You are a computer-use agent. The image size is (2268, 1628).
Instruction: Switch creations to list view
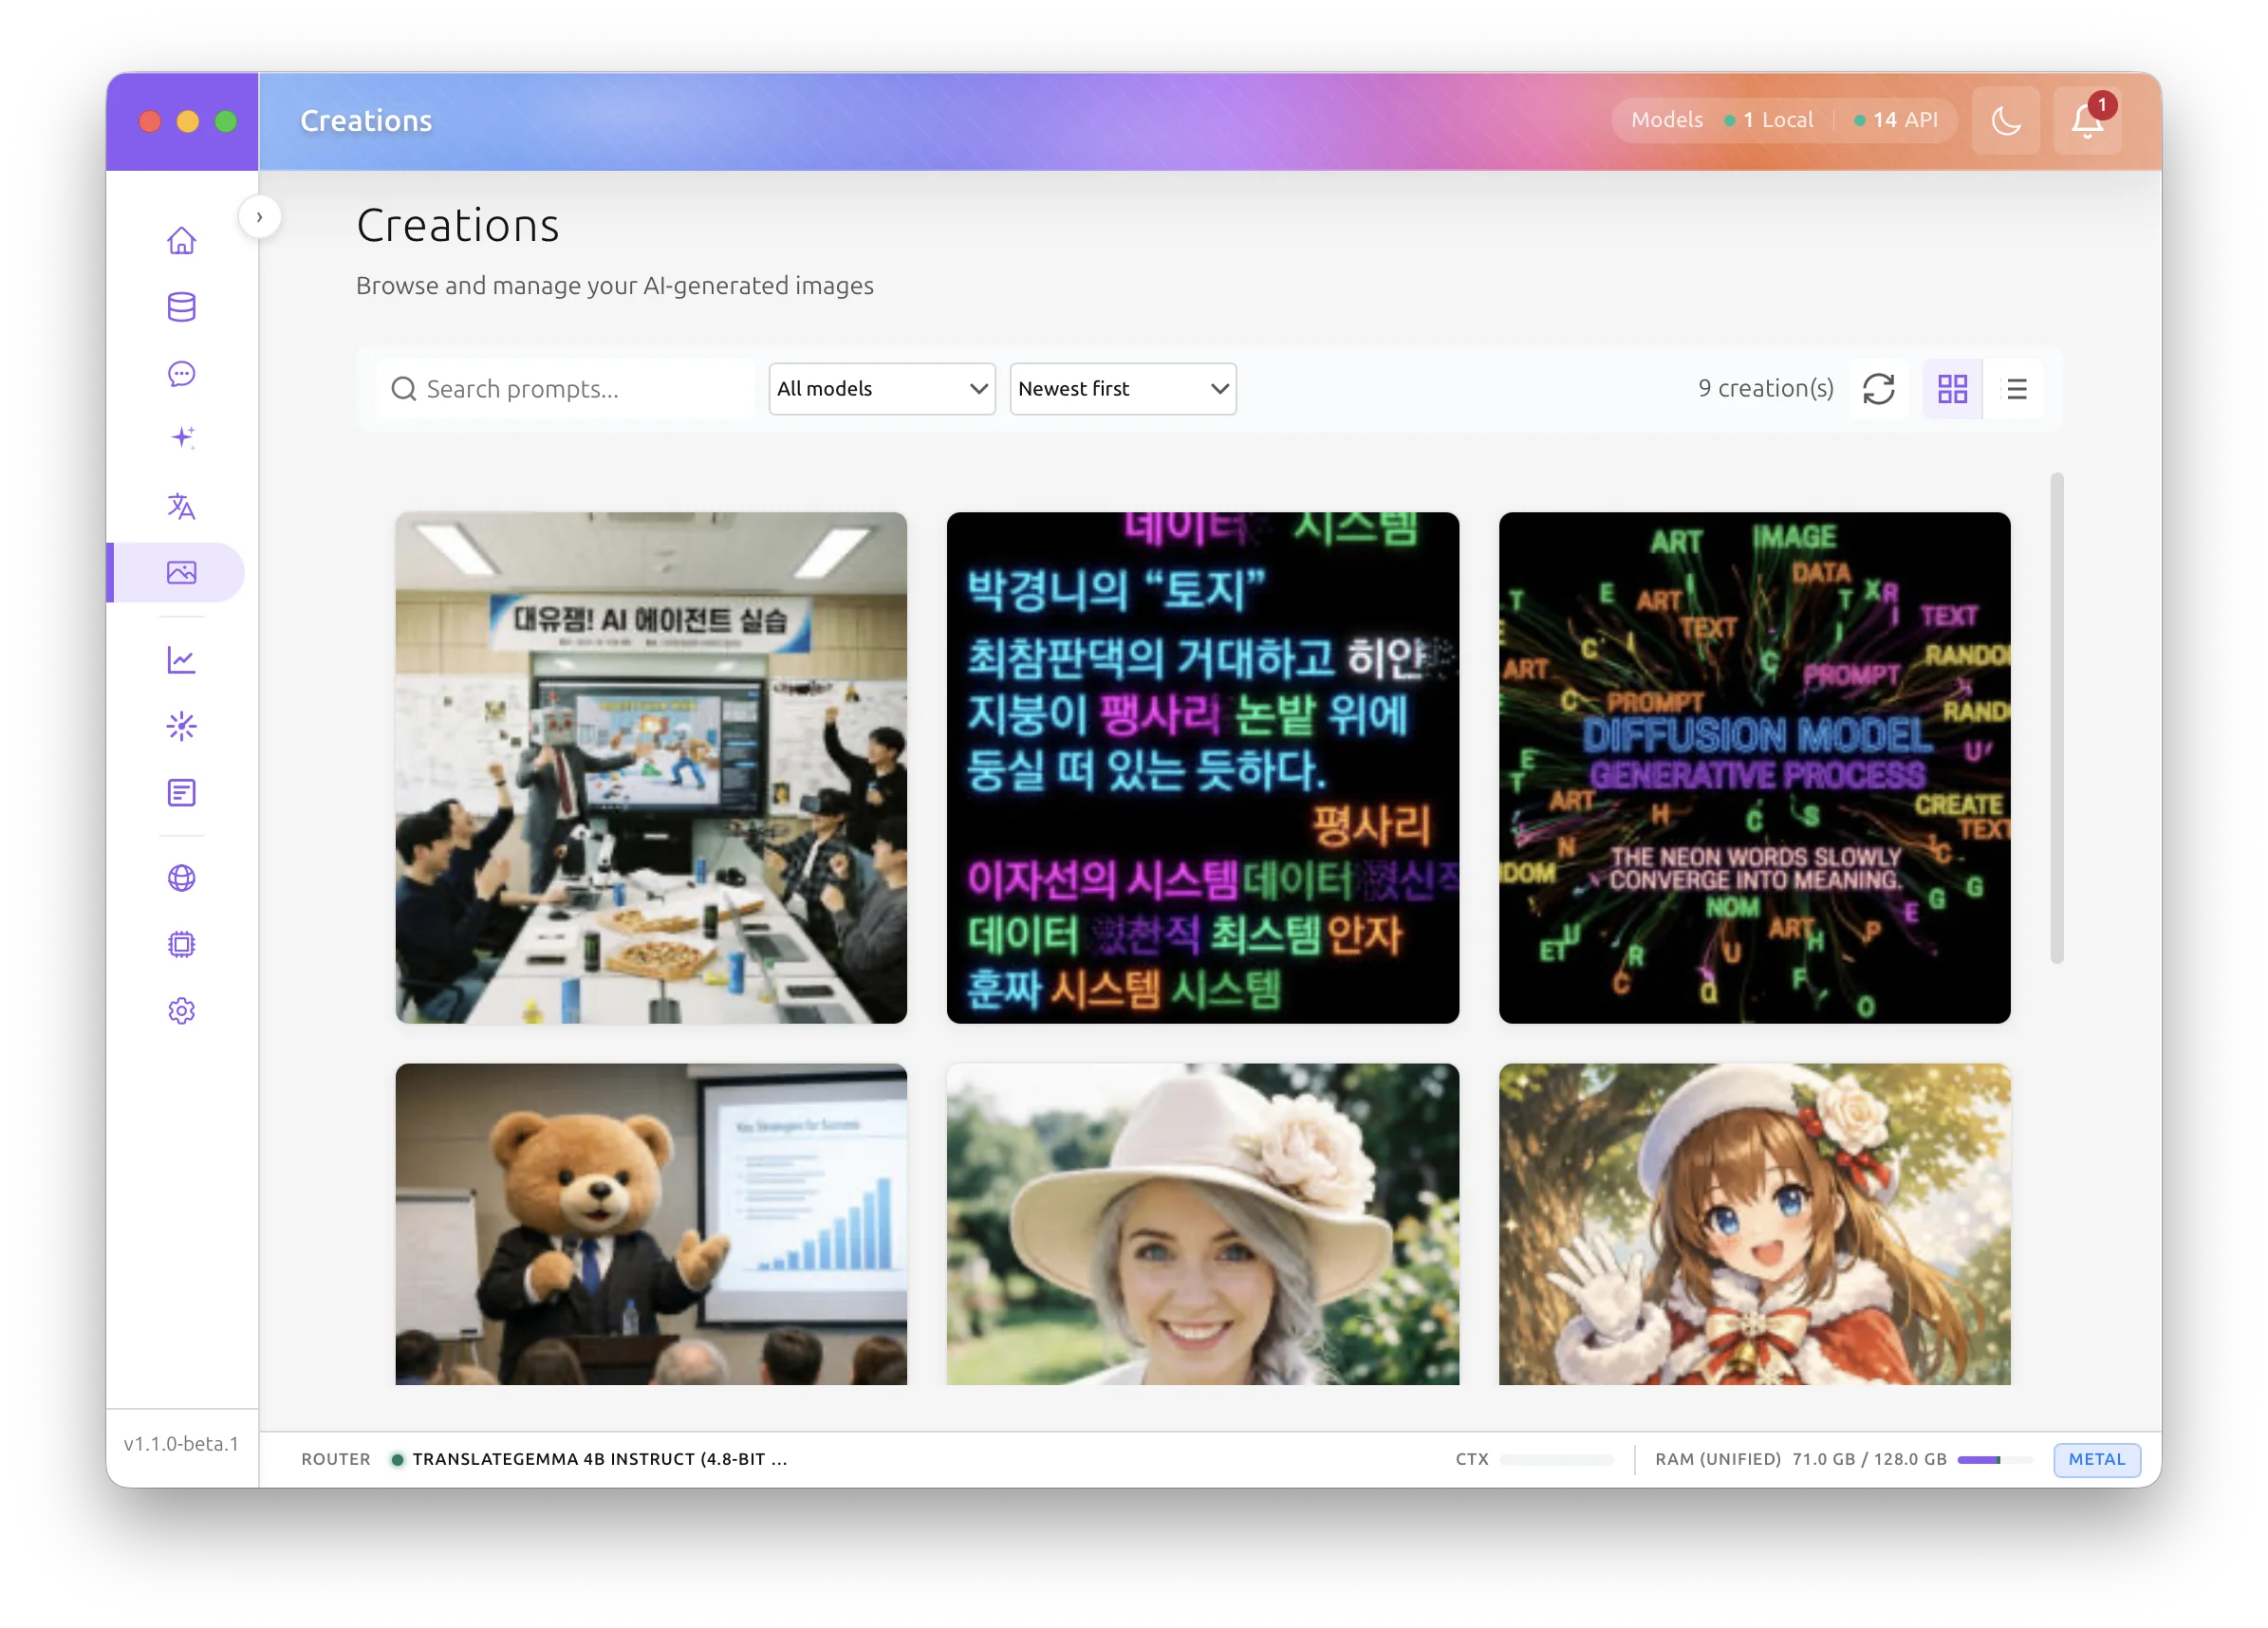[x=2017, y=389]
